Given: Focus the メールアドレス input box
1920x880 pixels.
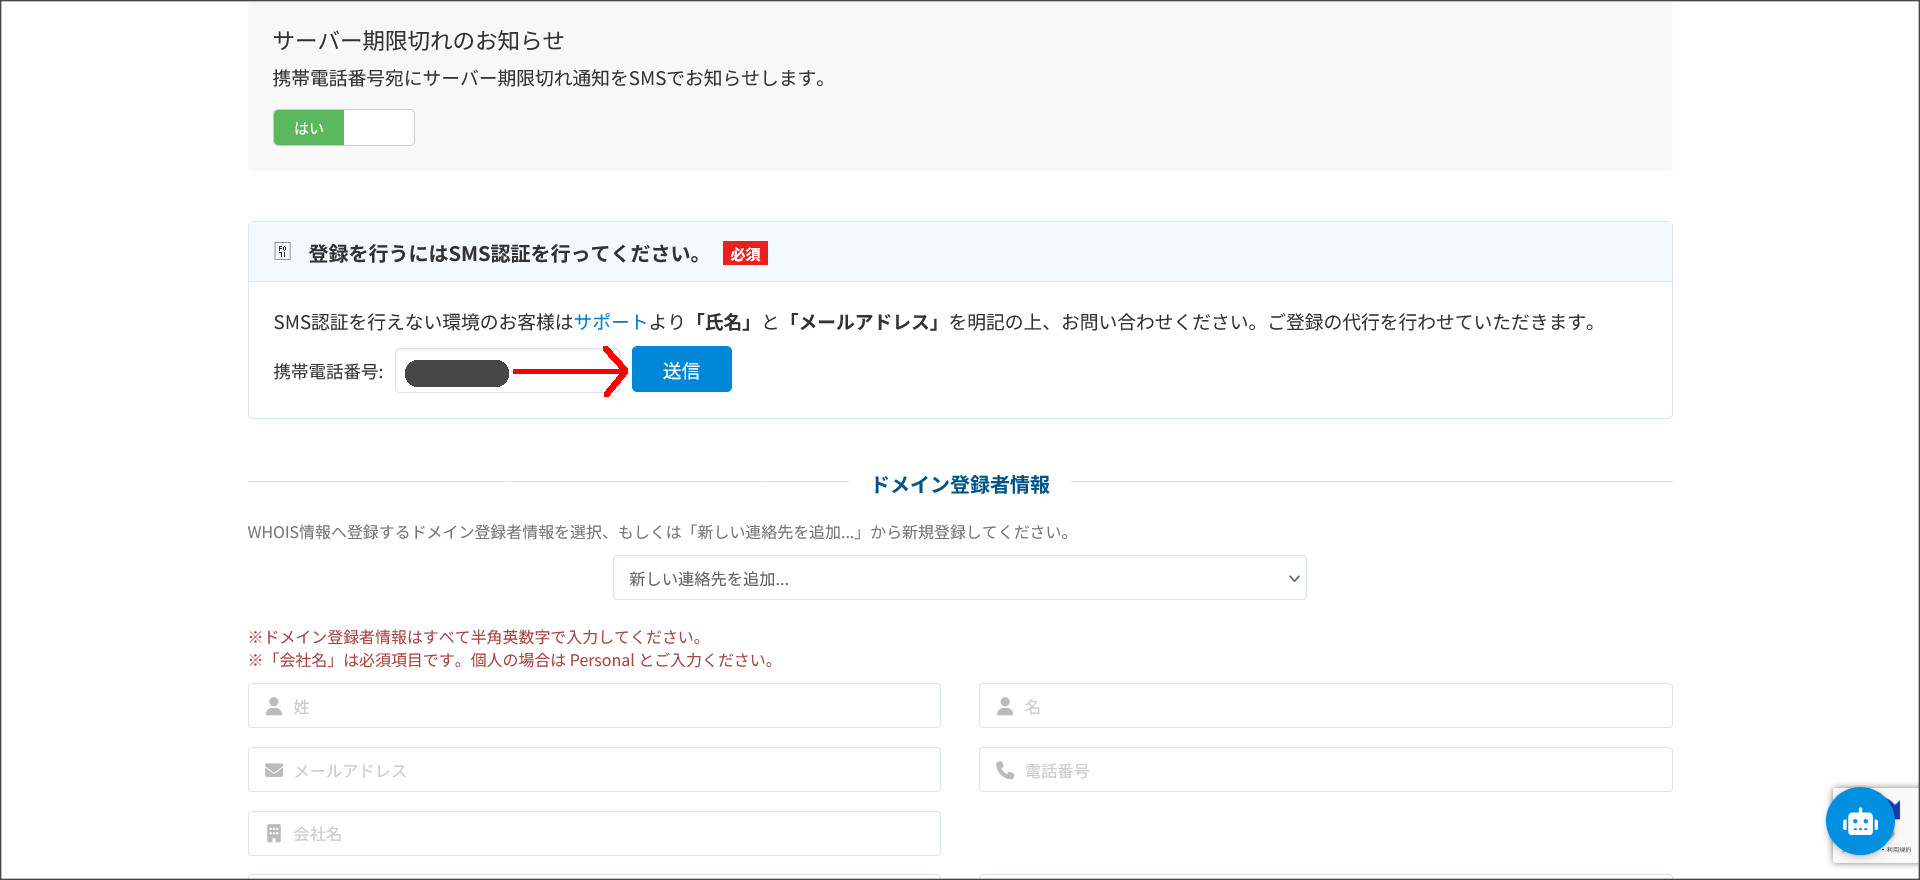Looking at the screenshot, I should (x=610, y=770).
